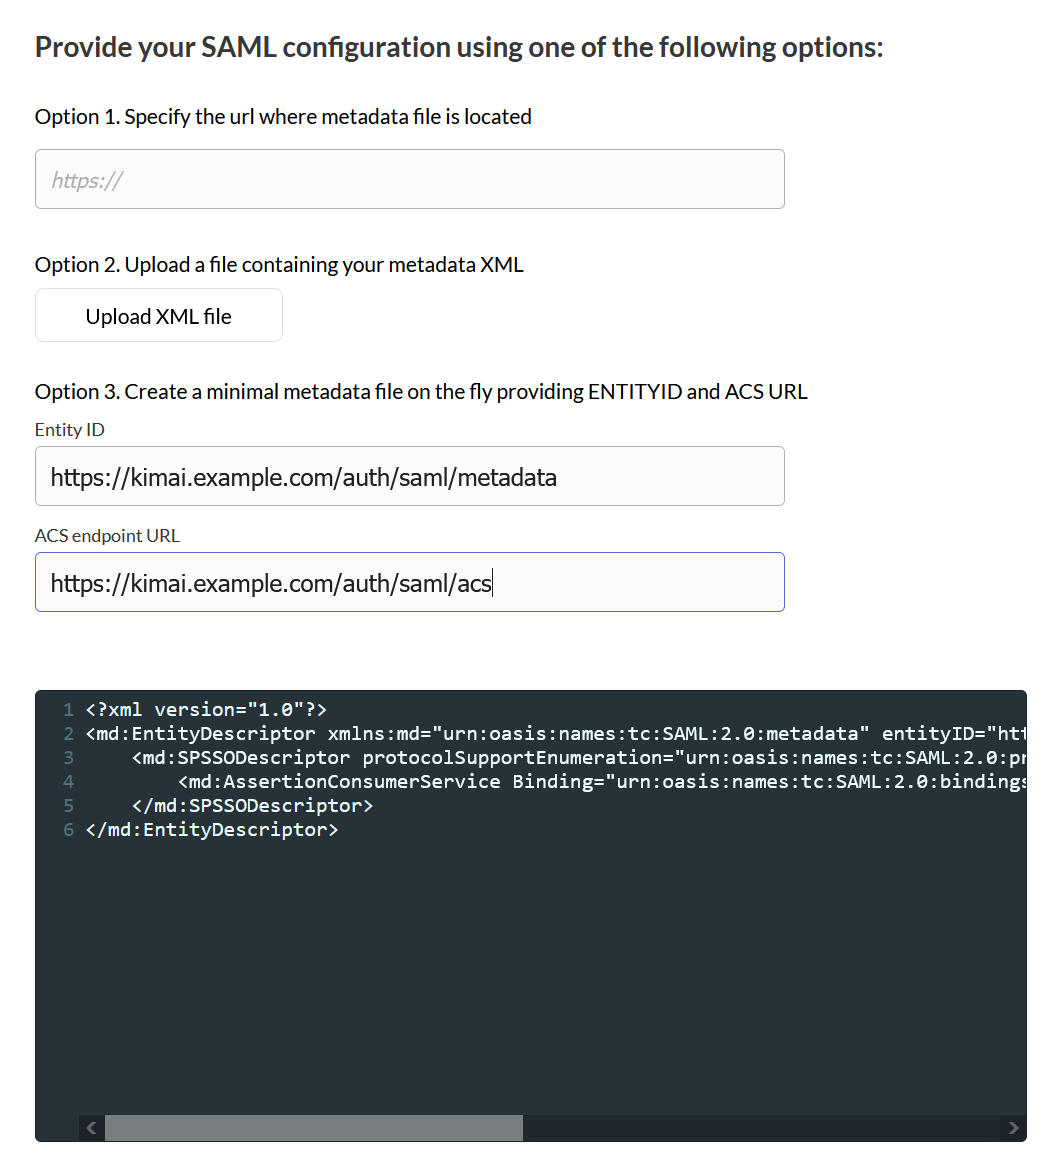Click the "ACS endpoint URL" label
The height and width of the screenshot is (1167, 1052).
coord(107,536)
